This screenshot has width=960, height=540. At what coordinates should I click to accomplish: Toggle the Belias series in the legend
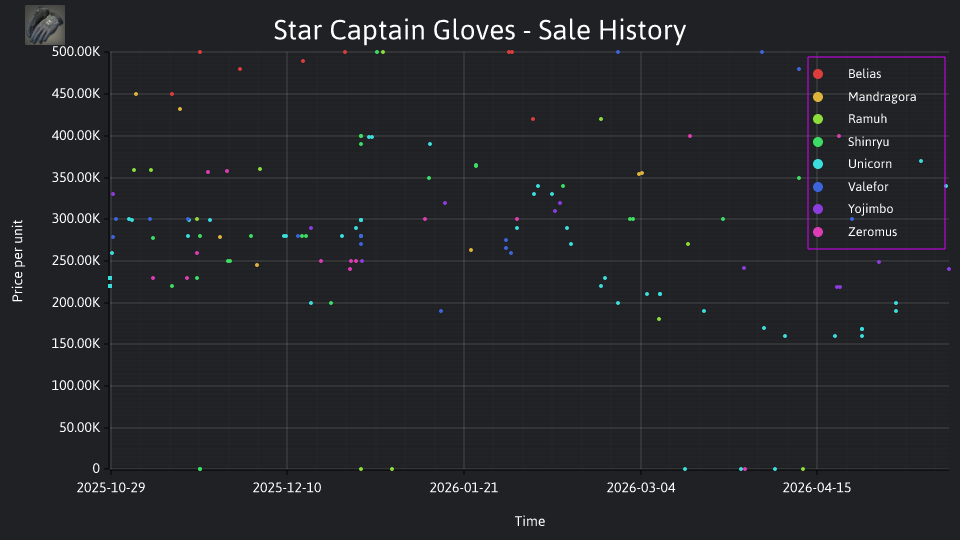[864, 74]
